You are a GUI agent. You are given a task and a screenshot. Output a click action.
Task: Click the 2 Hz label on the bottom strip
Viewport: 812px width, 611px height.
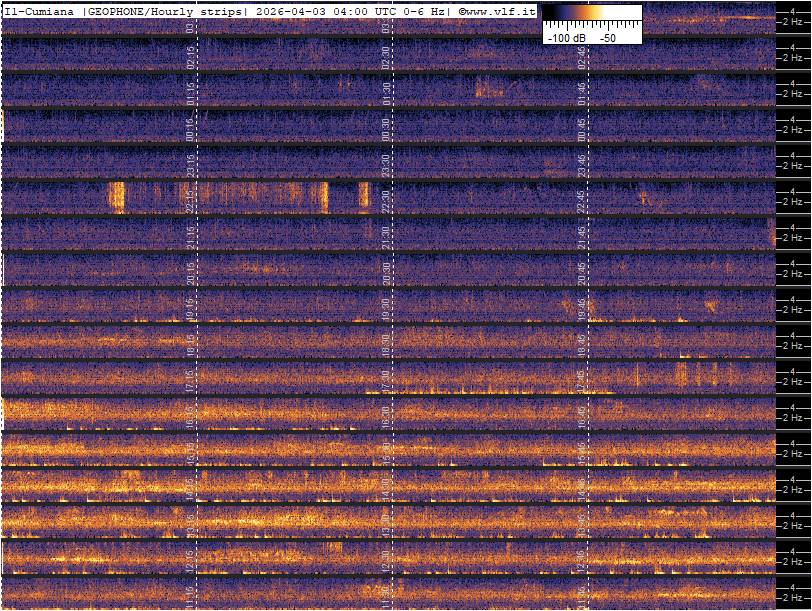(x=792, y=597)
